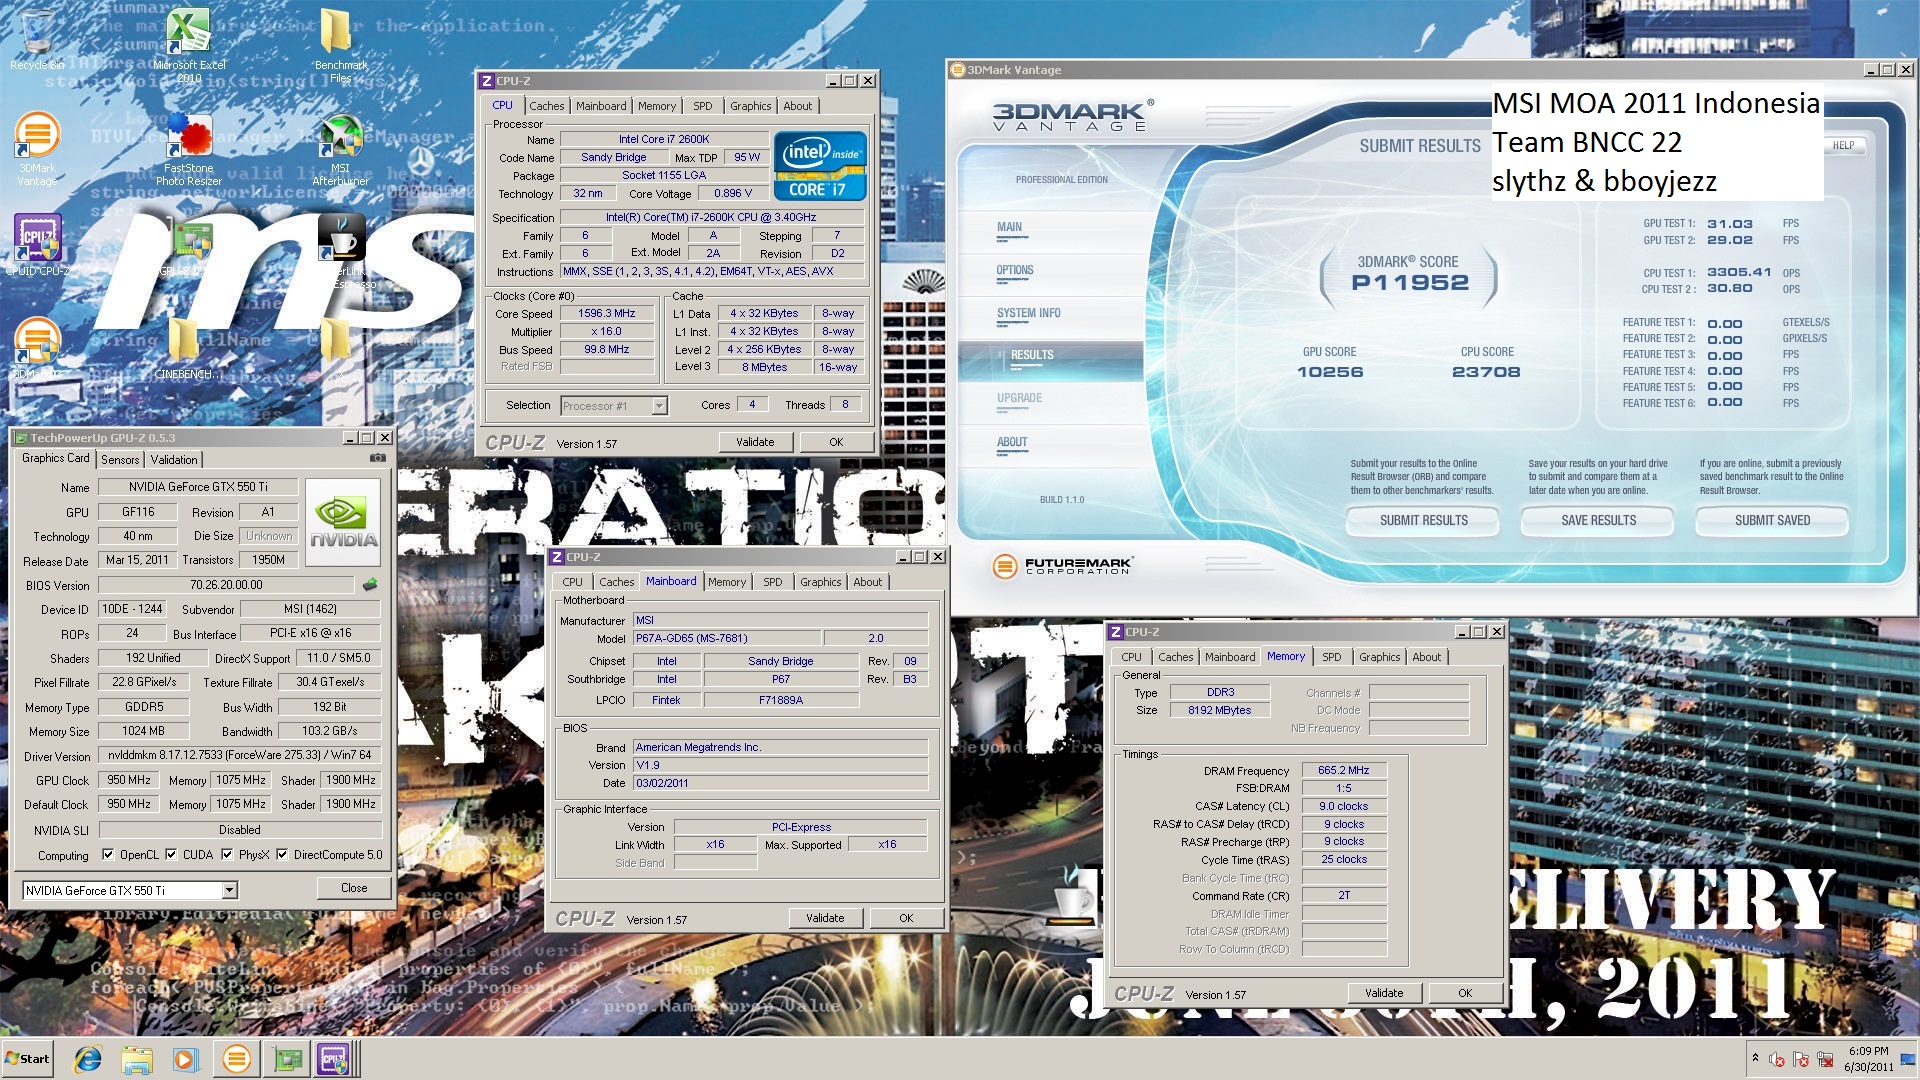
Task: Click Windows Media Player taskbar icon
Action: (185, 1059)
